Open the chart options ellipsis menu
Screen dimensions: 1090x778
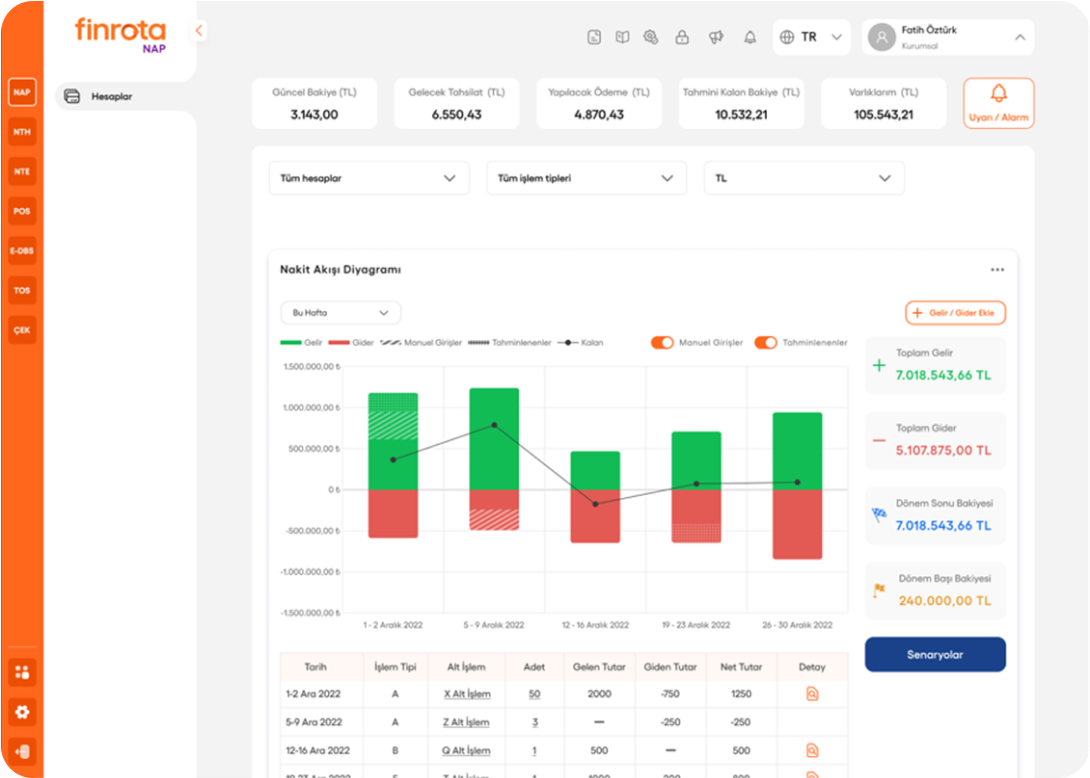coord(997,269)
